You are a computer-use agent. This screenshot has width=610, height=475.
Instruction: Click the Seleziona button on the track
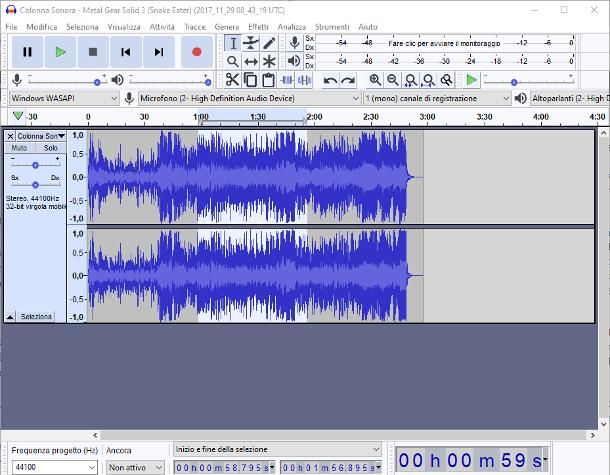click(x=36, y=317)
